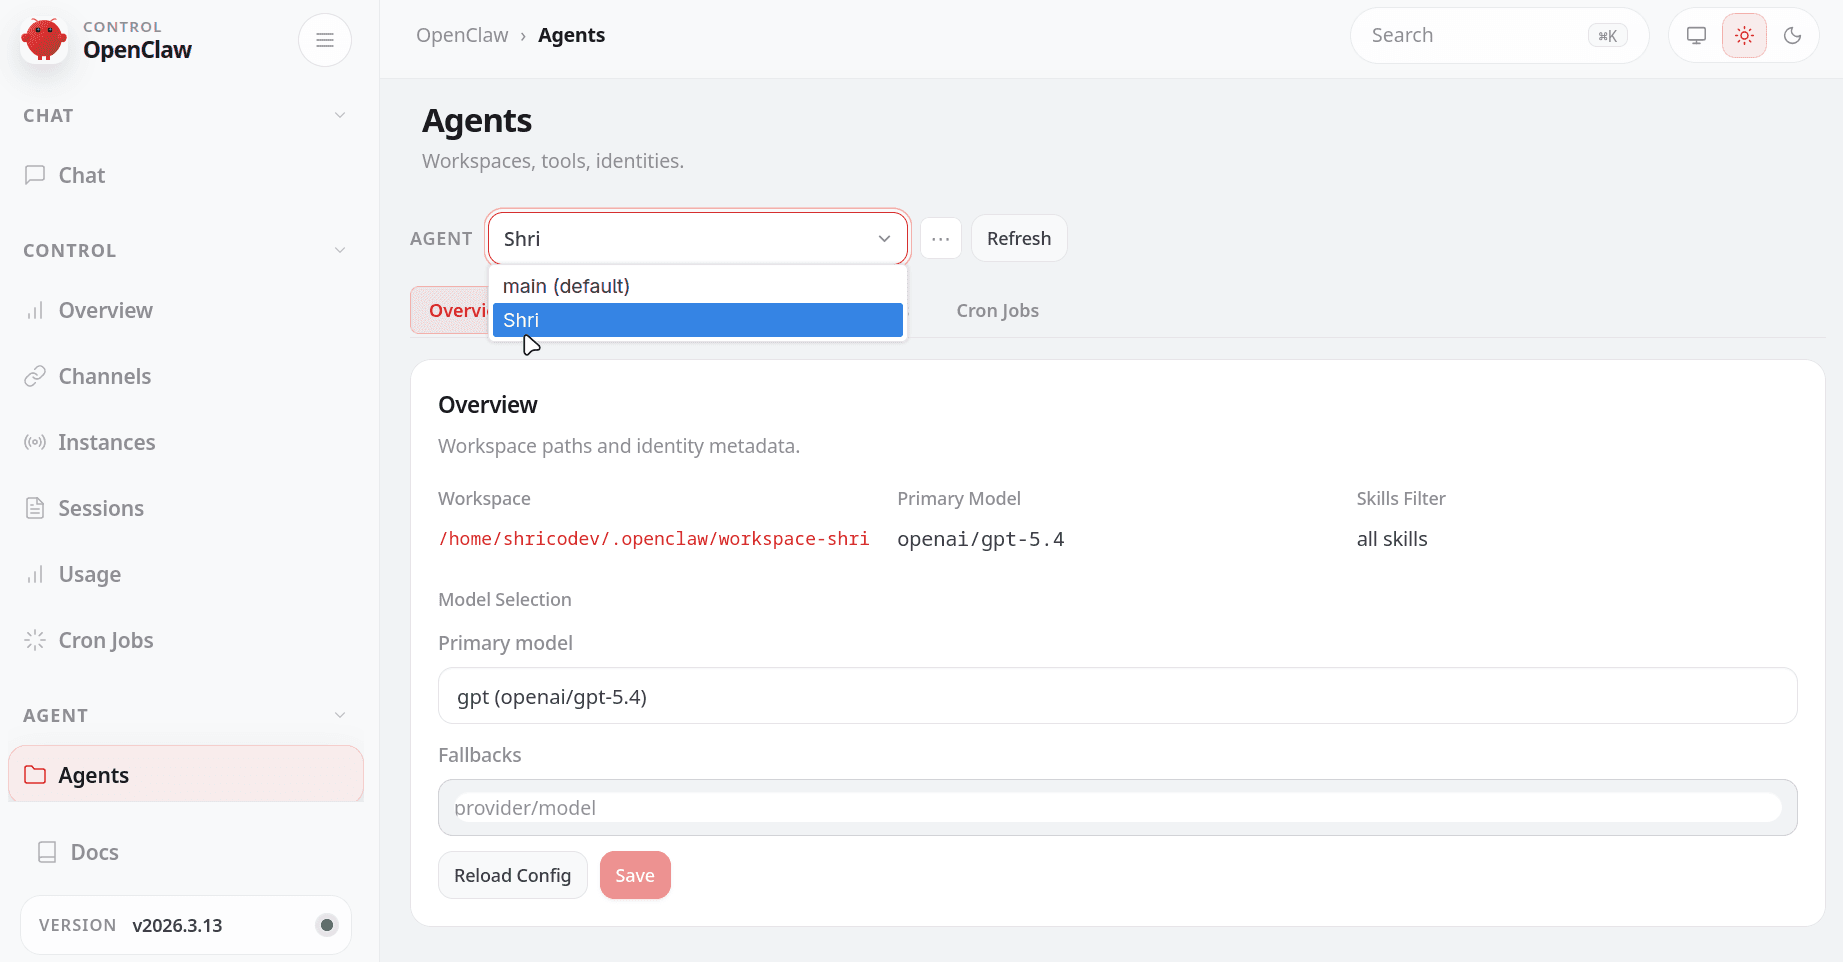
Task: Open the agent more options ellipsis button
Action: click(x=941, y=238)
